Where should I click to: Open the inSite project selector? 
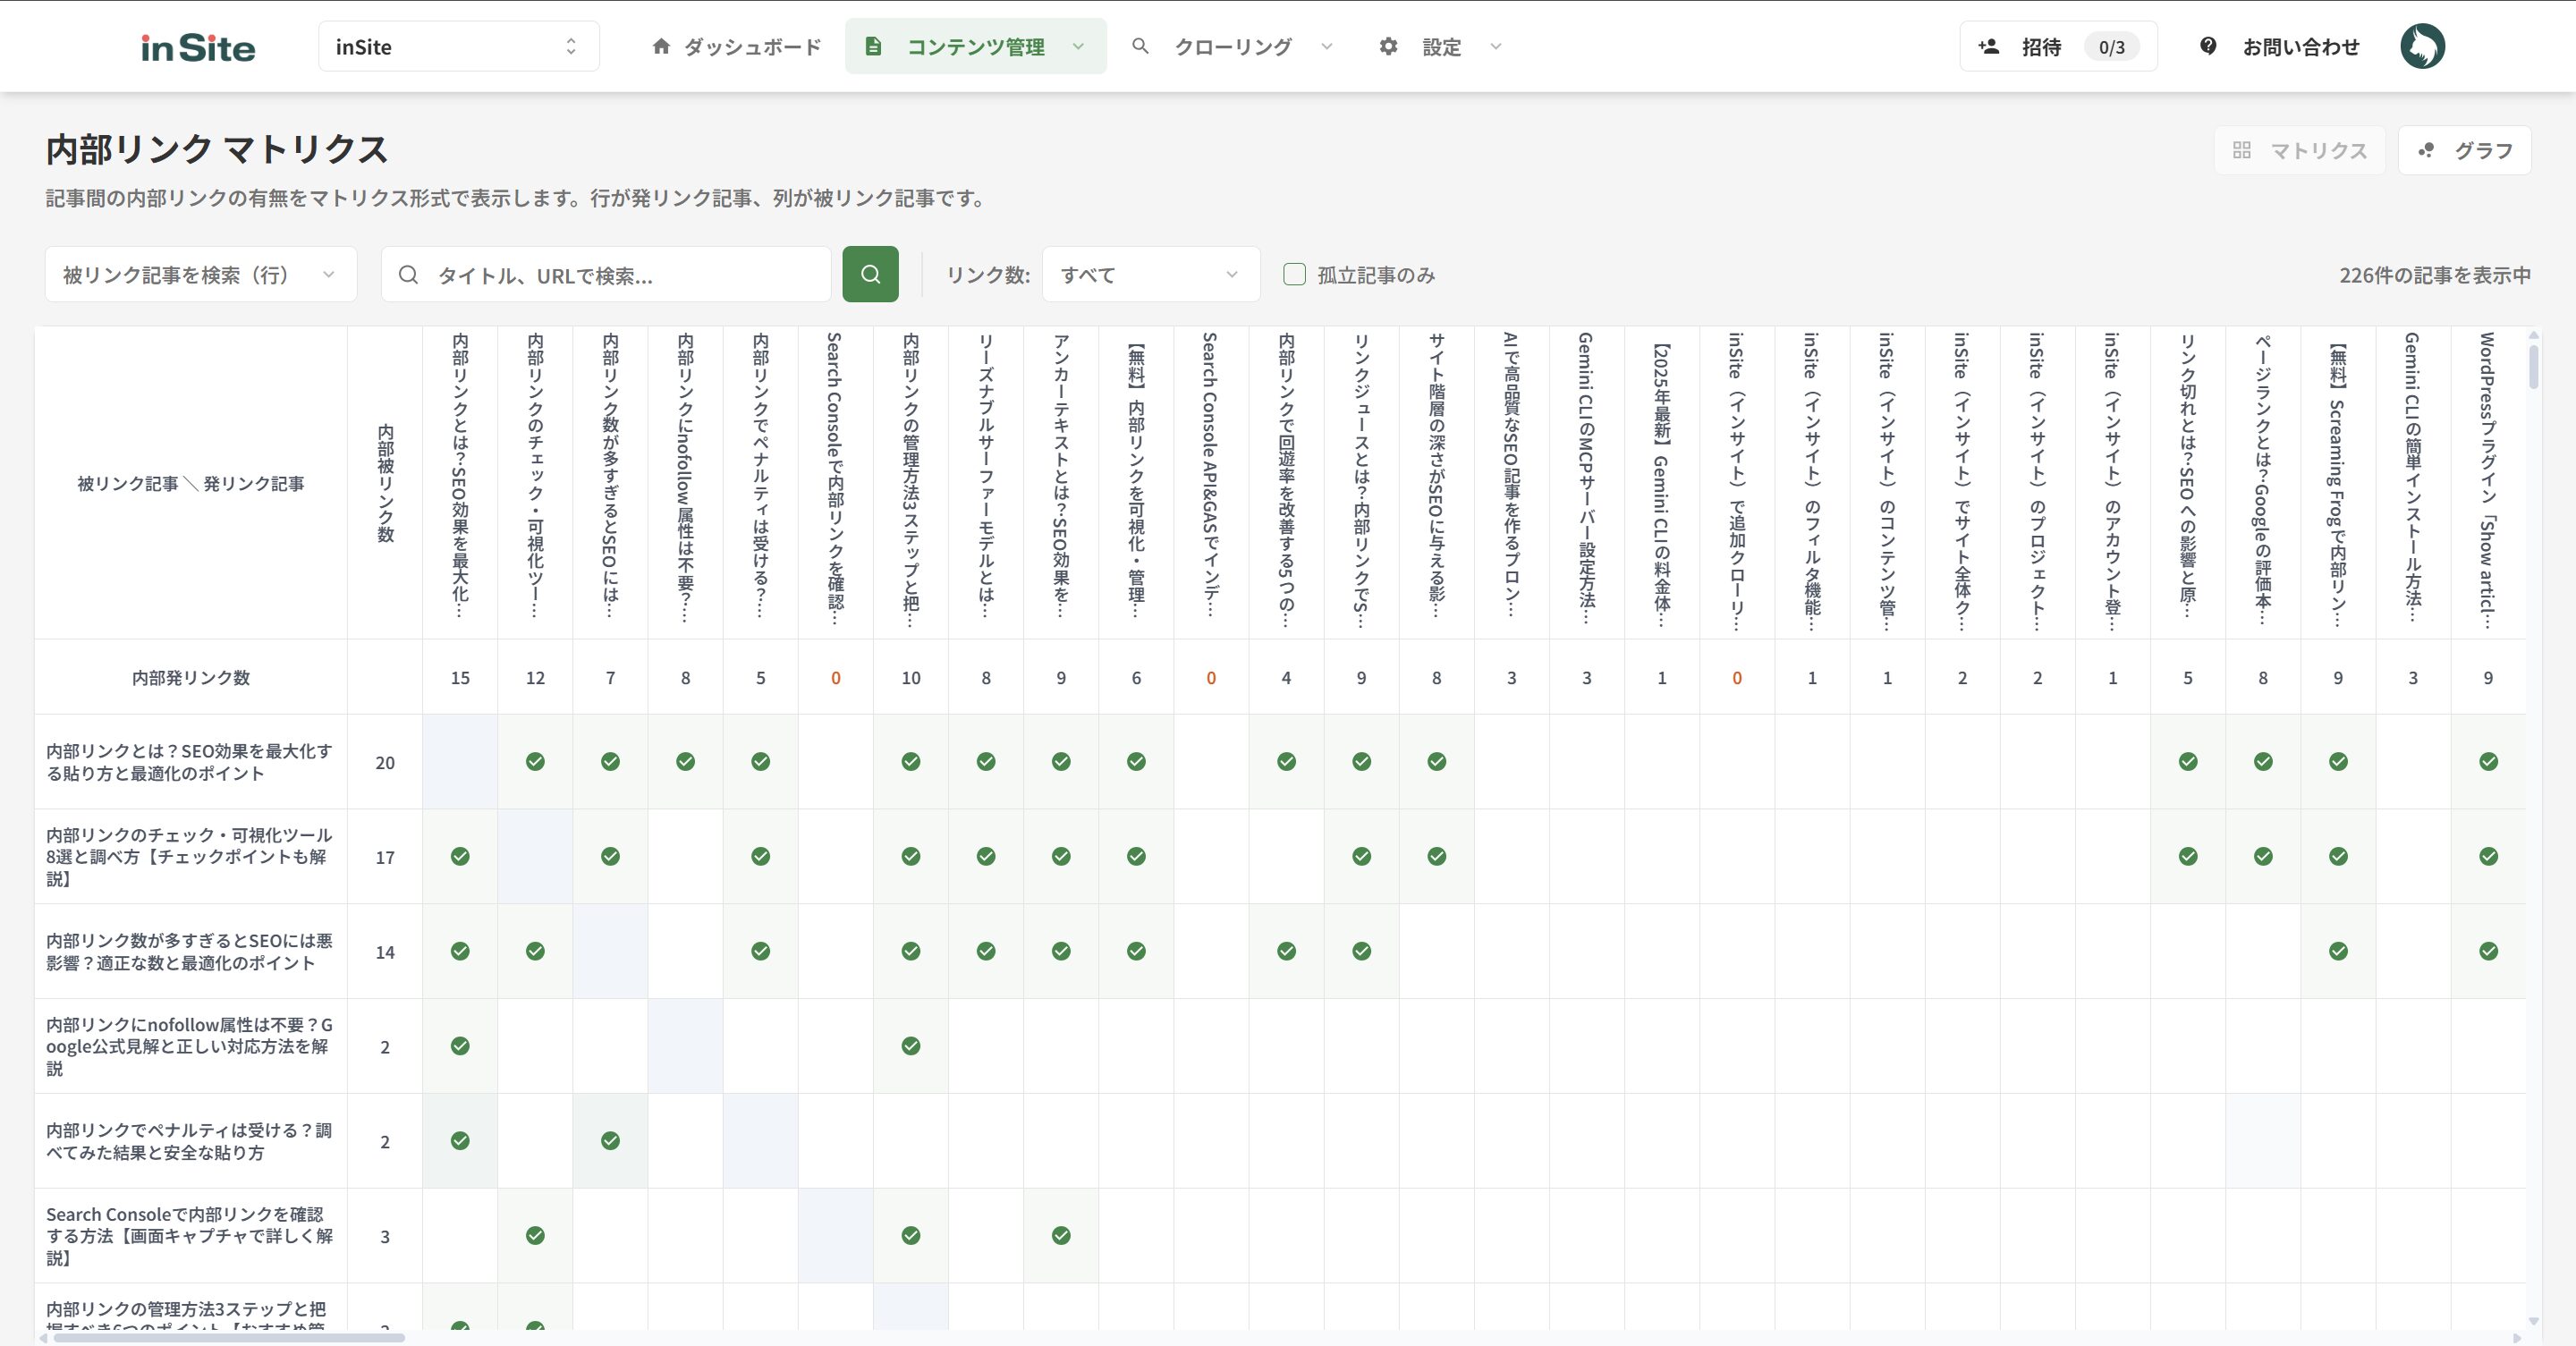coord(458,46)
